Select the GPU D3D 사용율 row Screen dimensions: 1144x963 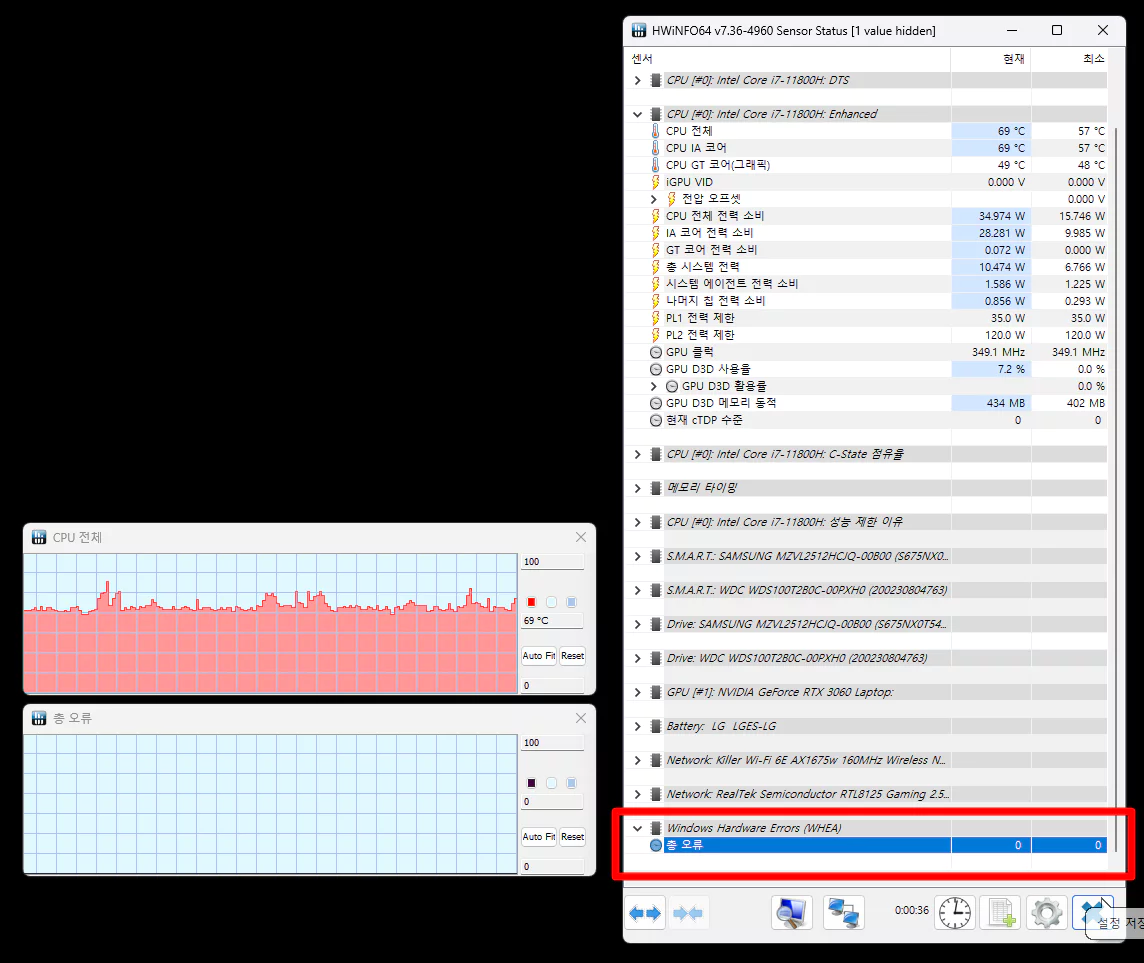tap(866, 369)
